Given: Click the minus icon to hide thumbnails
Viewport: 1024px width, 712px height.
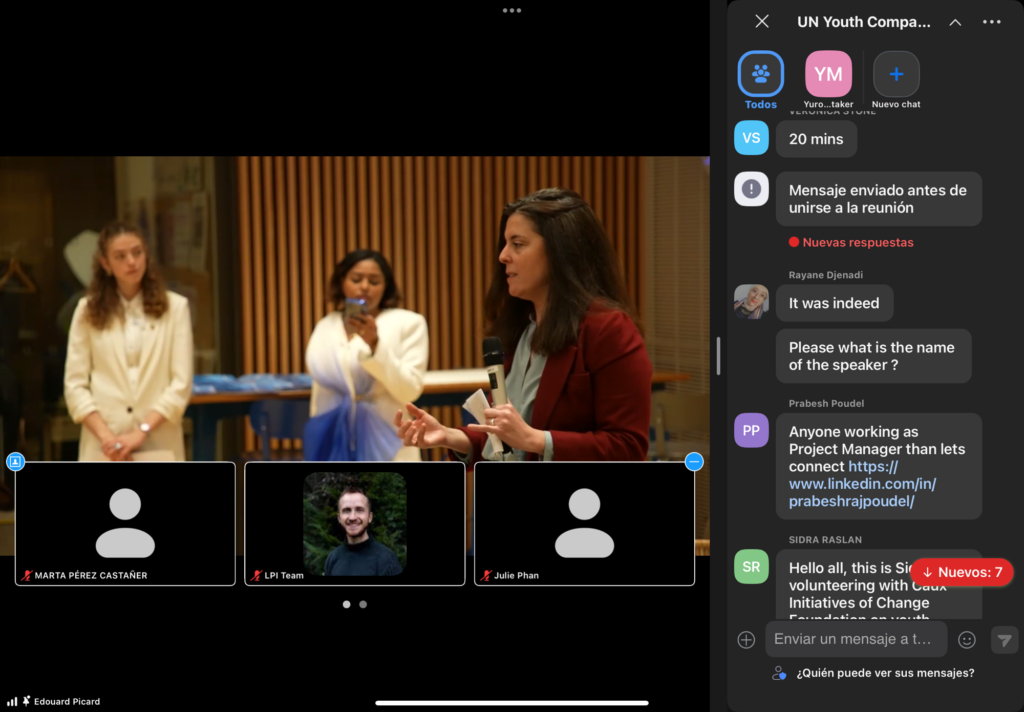Looking at the screenshot, I should point(694,461).
